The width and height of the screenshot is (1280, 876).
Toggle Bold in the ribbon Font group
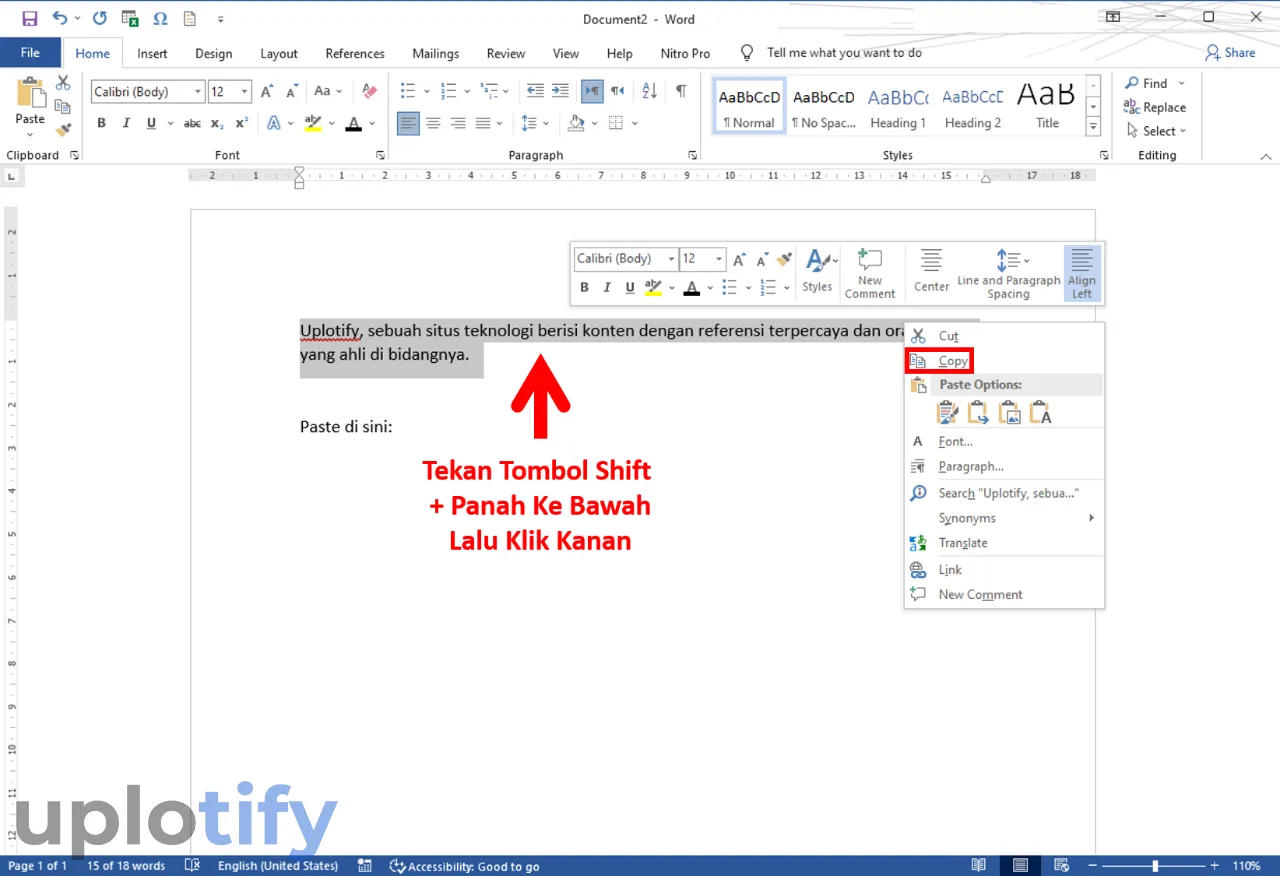pos(101,123)
